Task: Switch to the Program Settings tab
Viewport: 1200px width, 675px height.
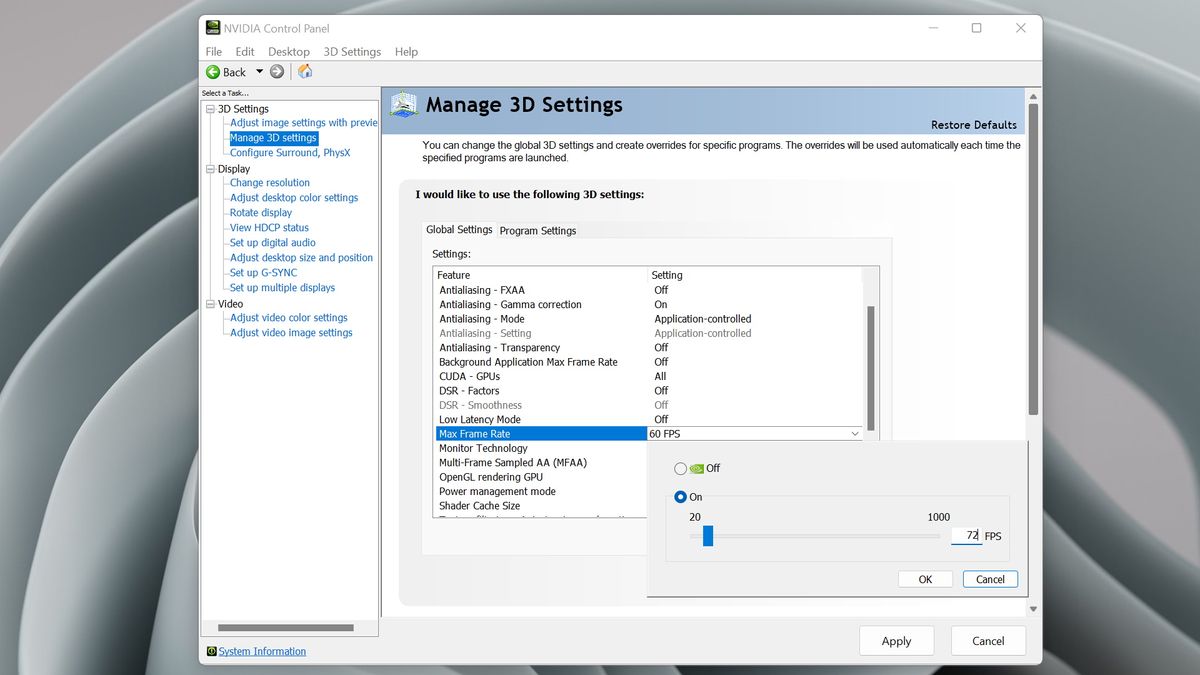Action: [x=537, y=230]
